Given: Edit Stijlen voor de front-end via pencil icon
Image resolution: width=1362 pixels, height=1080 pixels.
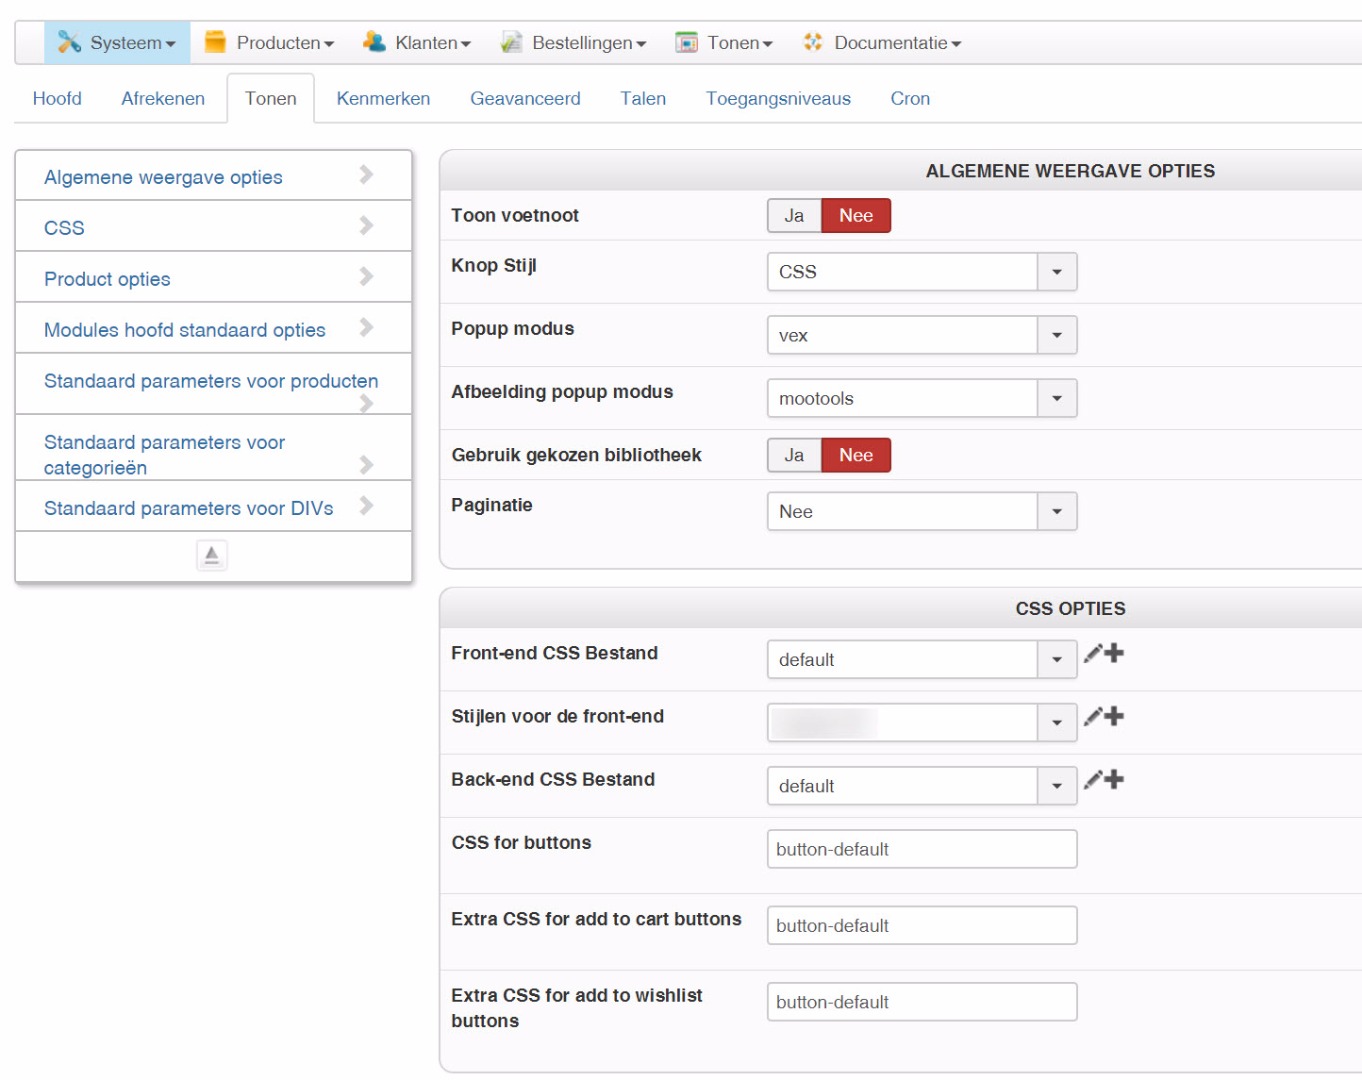Looking at the screenshot, I should 1093,717.
